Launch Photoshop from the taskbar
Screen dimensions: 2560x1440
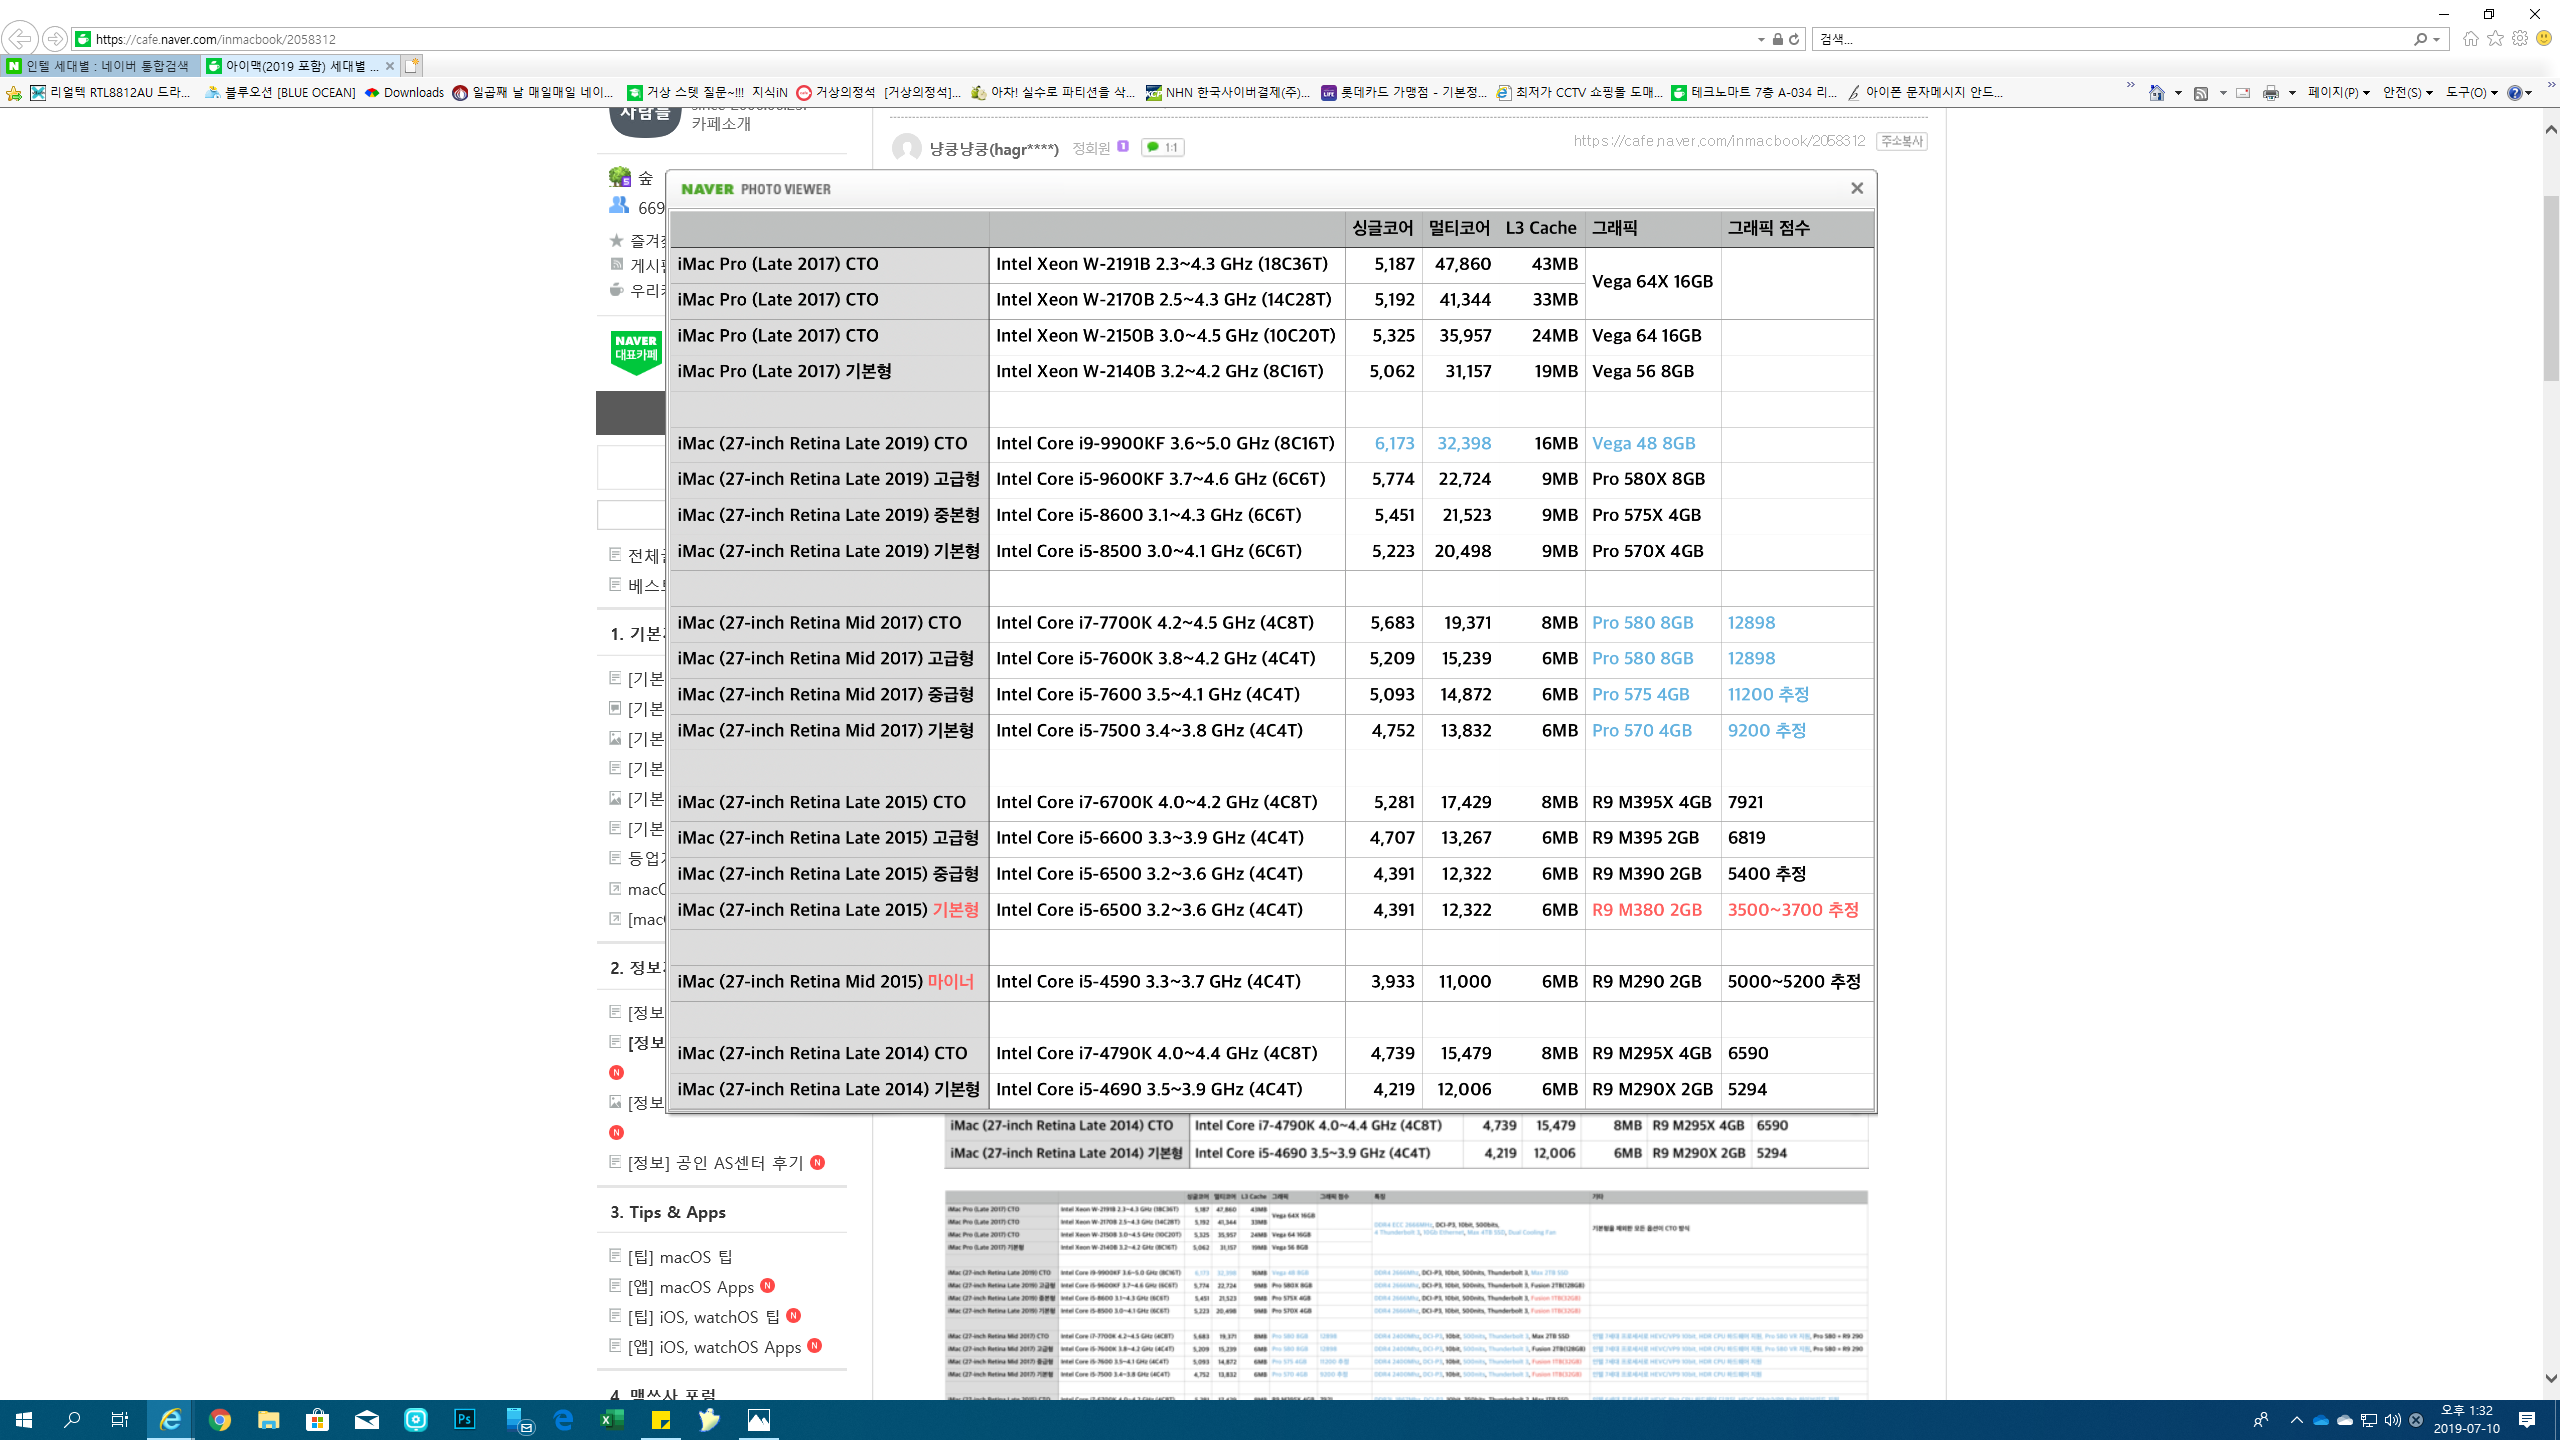click(464, 1419)
